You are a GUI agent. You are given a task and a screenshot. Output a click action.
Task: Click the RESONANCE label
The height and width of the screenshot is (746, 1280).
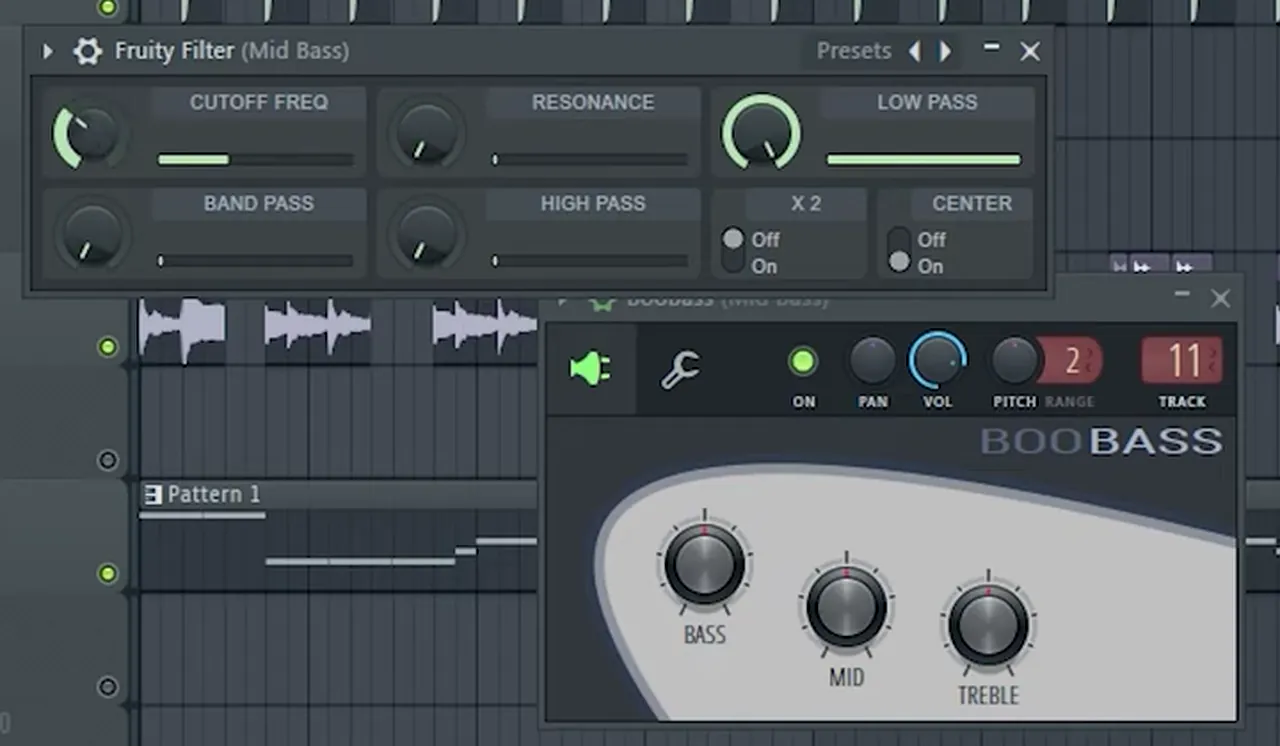(593, 102)
